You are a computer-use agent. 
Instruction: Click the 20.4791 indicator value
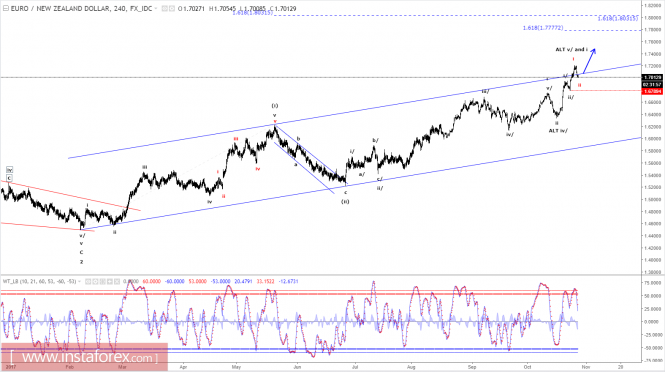coord(243,281)
